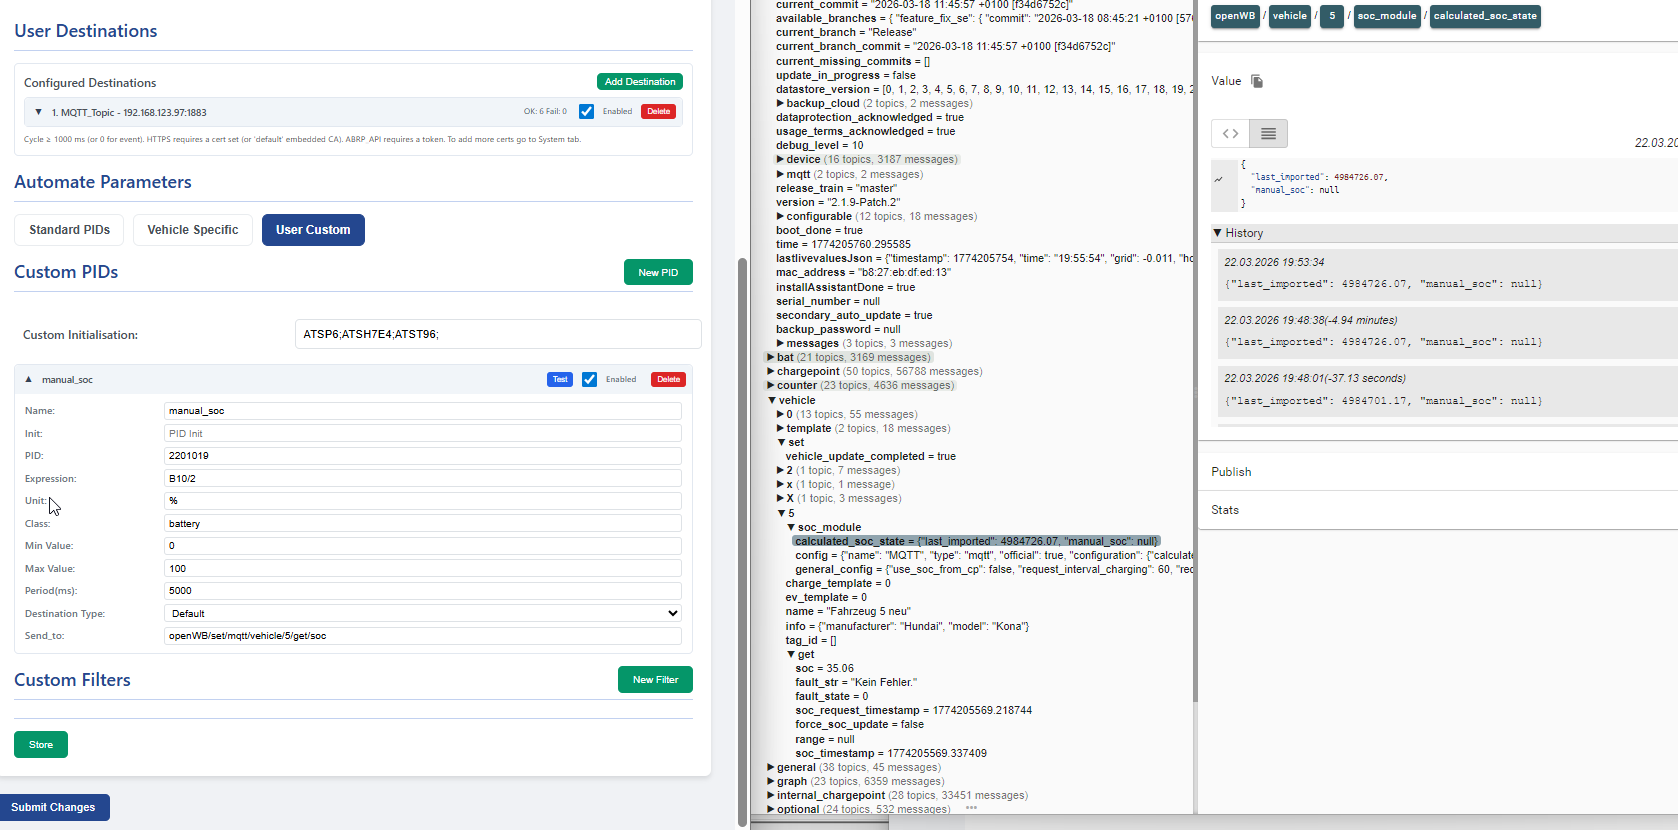
Task: Collapse the manual_soc PID panel
Action: [29, 380]
